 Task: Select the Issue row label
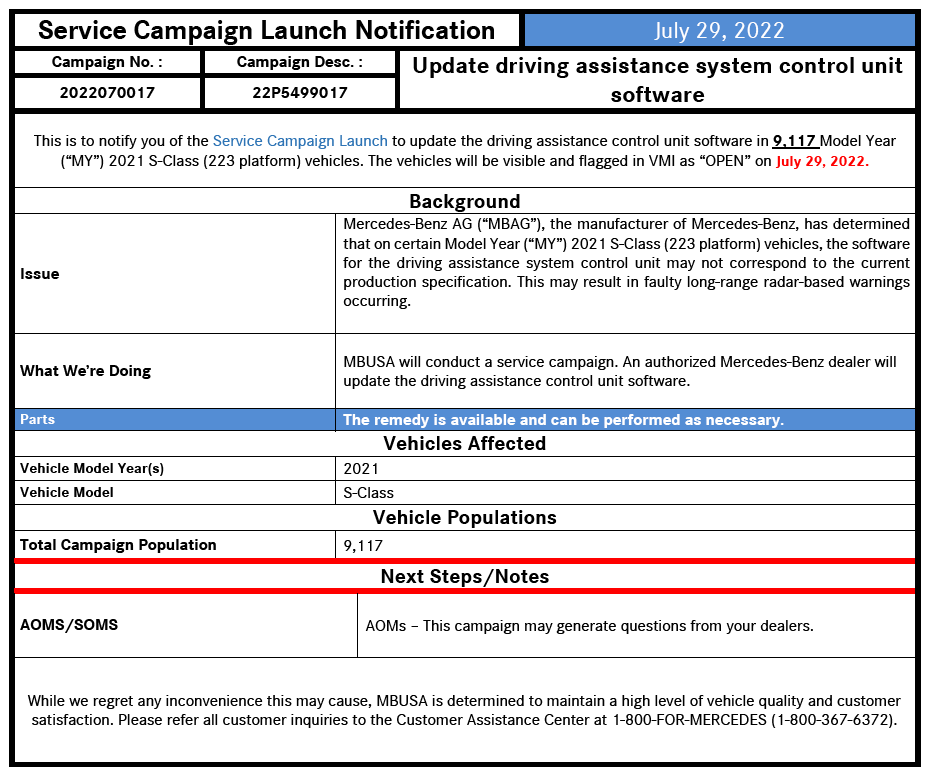click(x=40, y=274)
